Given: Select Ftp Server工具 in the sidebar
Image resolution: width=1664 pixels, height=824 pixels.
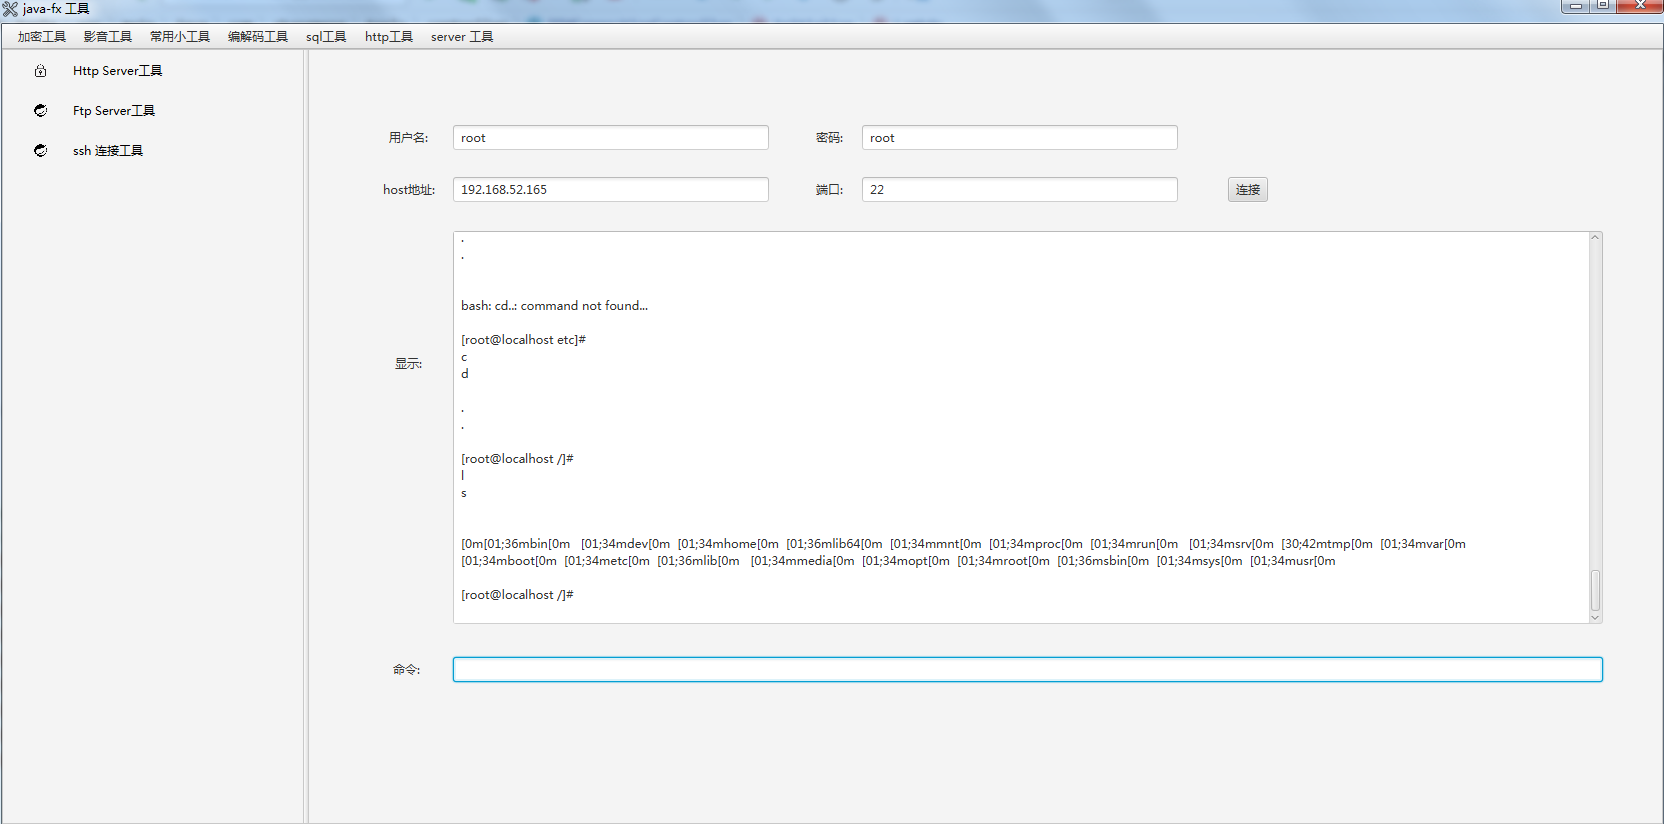Looking at the screenshot, I should [113, 111].
